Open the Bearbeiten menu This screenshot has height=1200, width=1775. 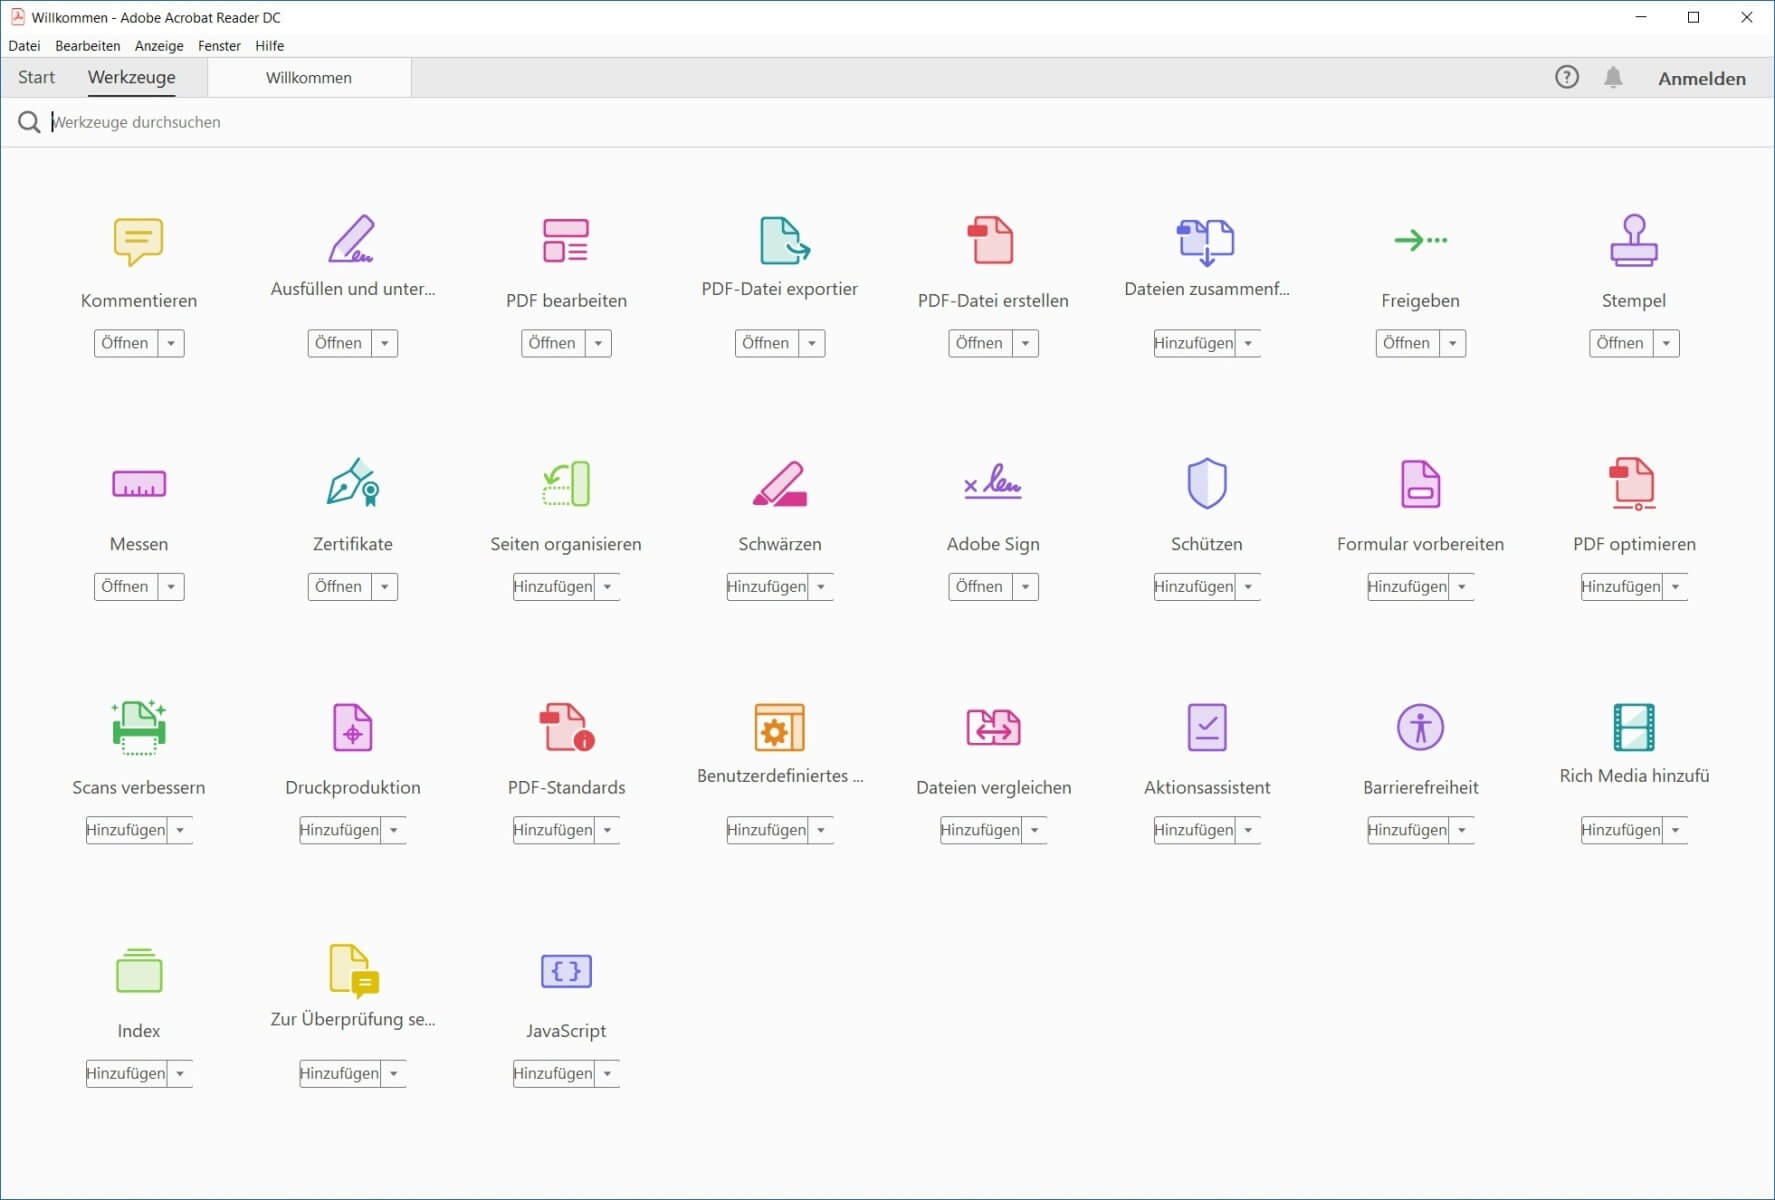pyautogui.click(x=87, y=46)
